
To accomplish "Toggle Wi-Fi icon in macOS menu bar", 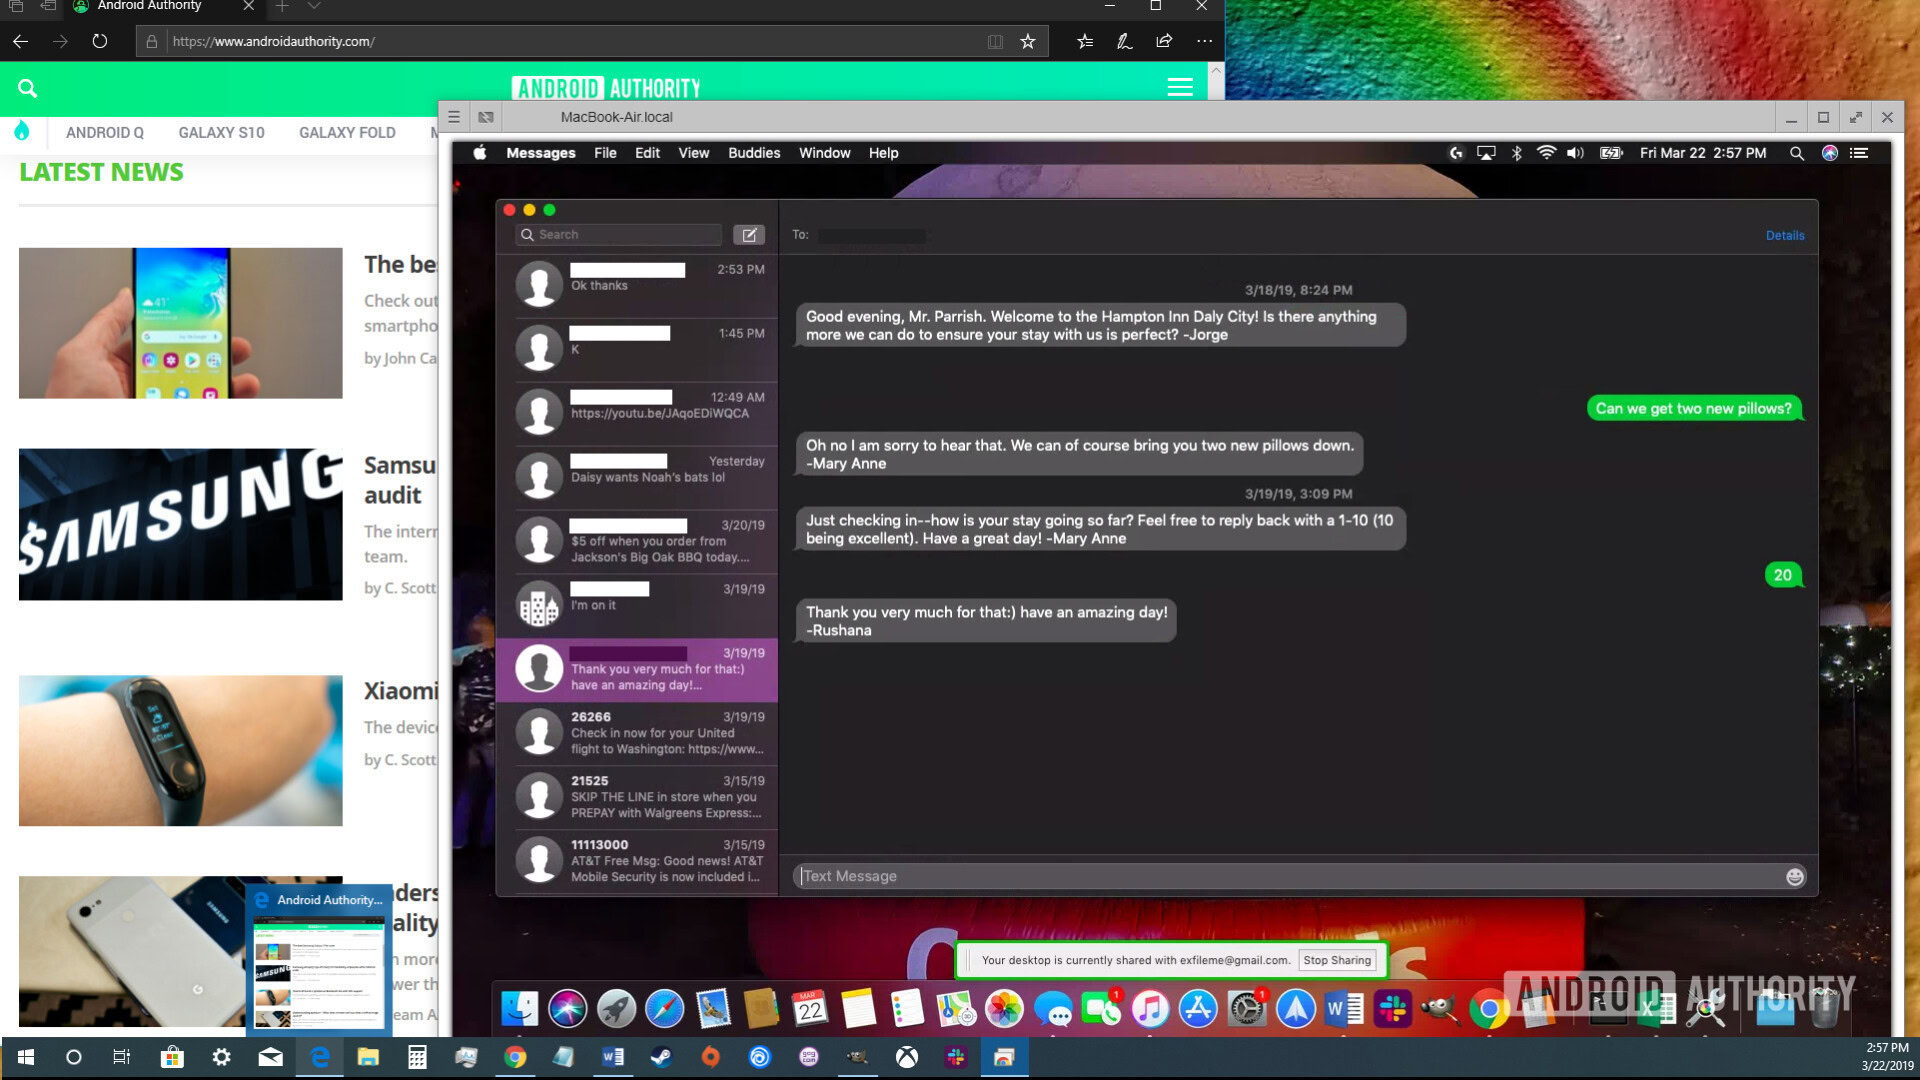I will [x=1545, y=152].
